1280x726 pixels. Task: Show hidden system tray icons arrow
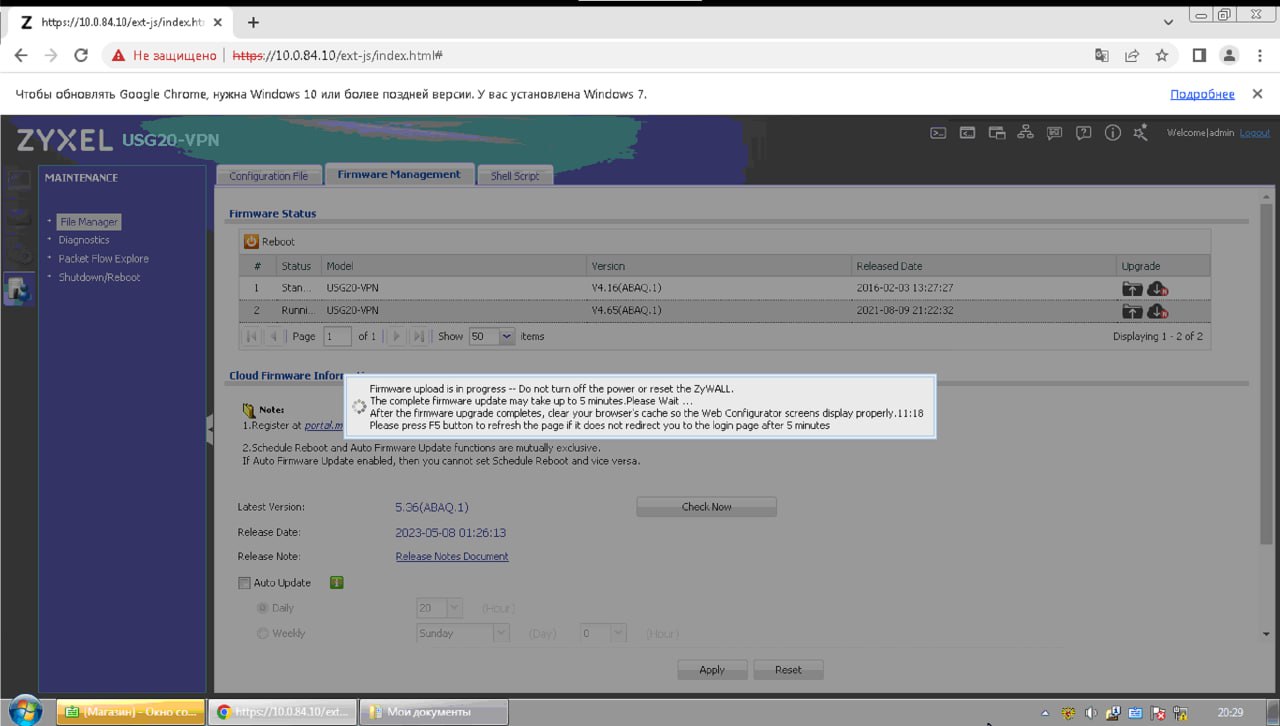pos(1045,714)
